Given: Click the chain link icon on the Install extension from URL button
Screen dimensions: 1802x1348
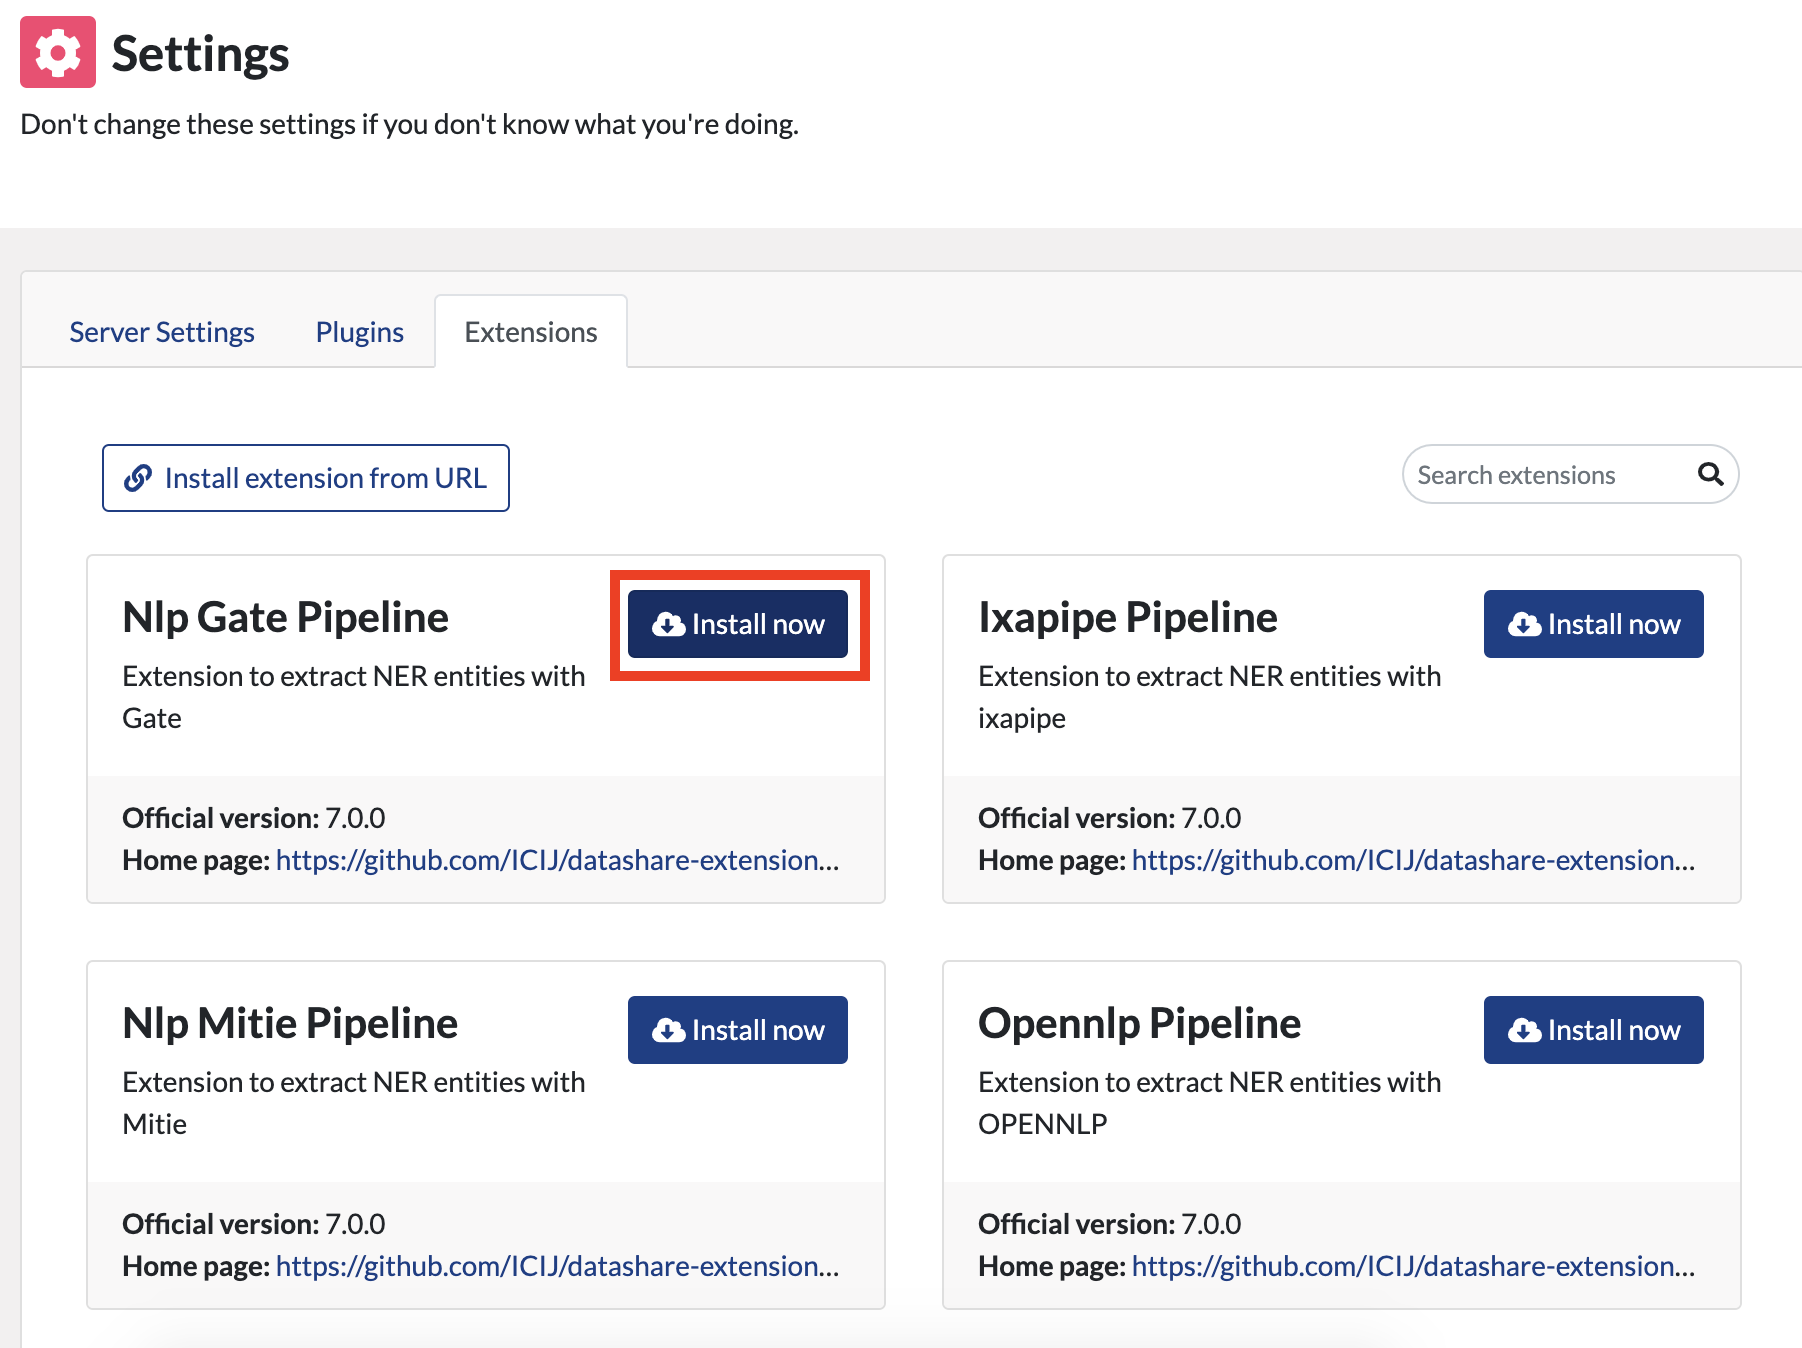Looking at the screenshot, I should [x=138, y=478].
